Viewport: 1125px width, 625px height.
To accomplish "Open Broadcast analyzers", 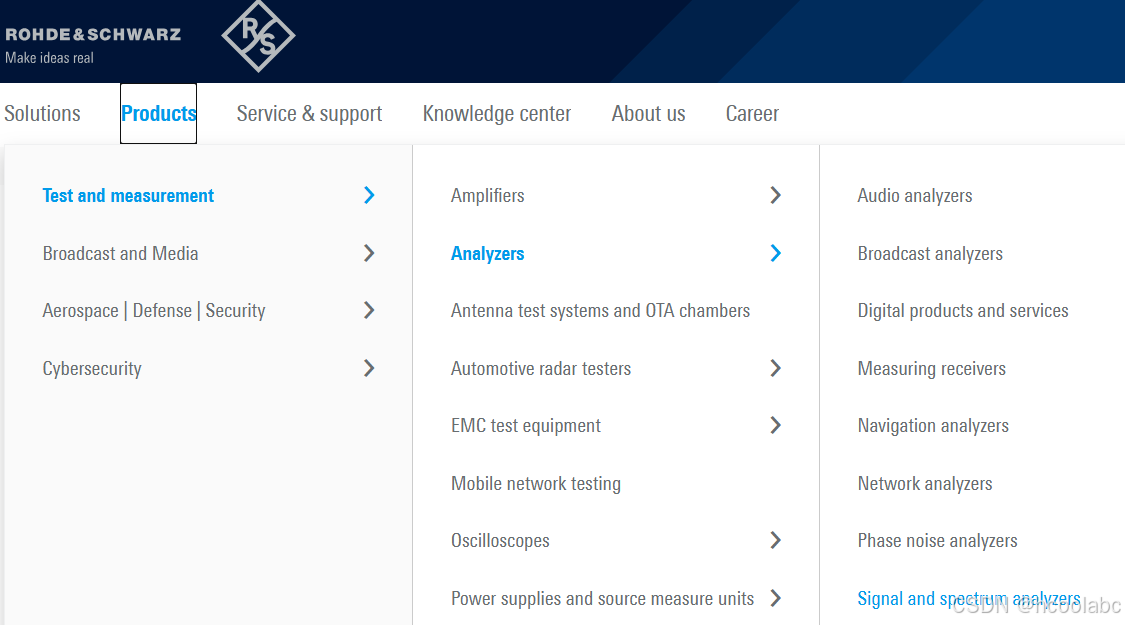I will point(930,253).
